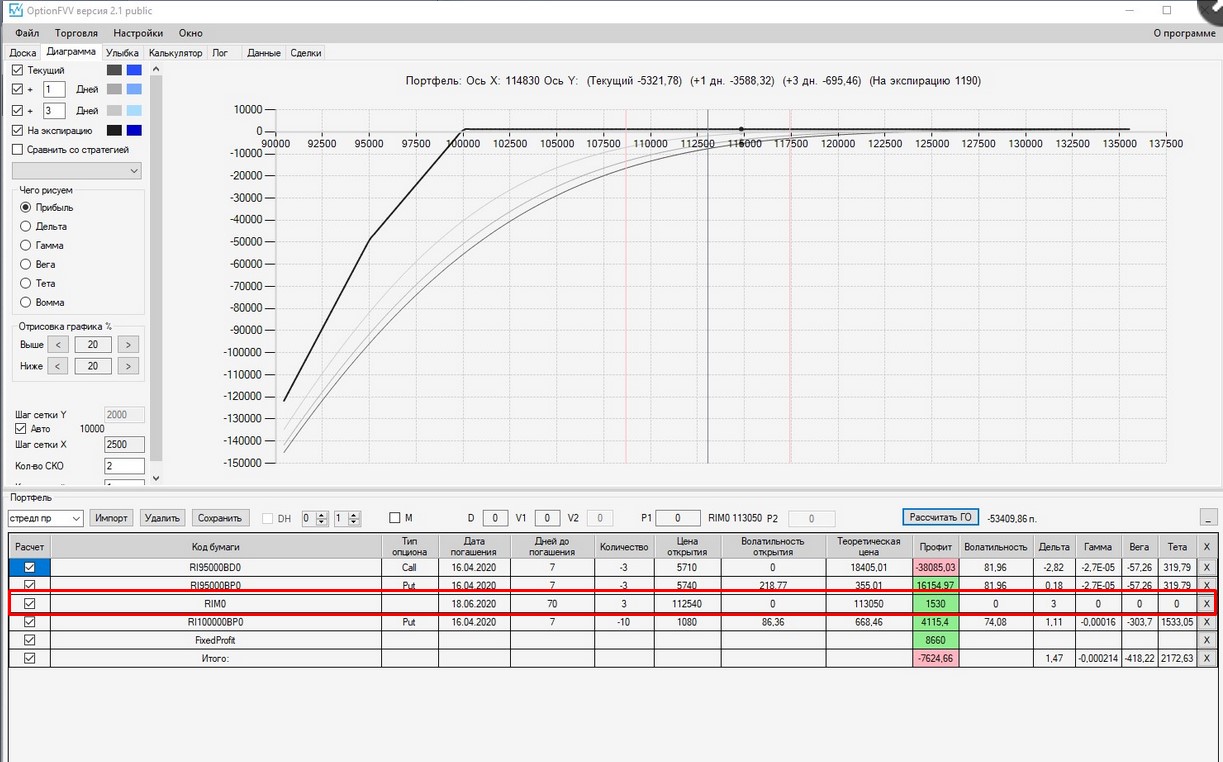This screenshot has width=1223, height=762.
Task: Click the black swatch for На экспирацию
Action: click(114, 130)
